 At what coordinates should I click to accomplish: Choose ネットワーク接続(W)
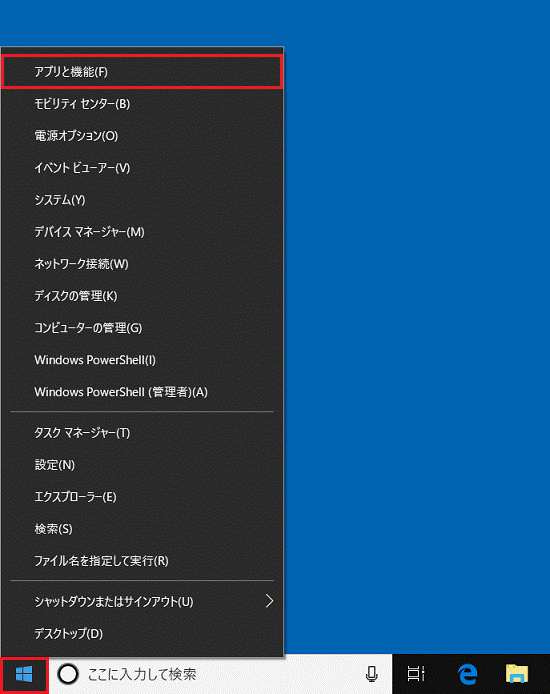[x=142, y=264]
